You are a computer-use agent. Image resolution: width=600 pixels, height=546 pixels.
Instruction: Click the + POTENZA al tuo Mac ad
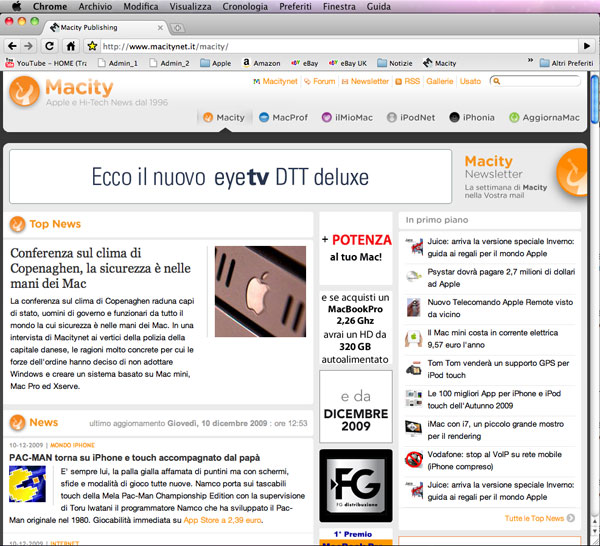pyautogui.click(x=356, y=248)
